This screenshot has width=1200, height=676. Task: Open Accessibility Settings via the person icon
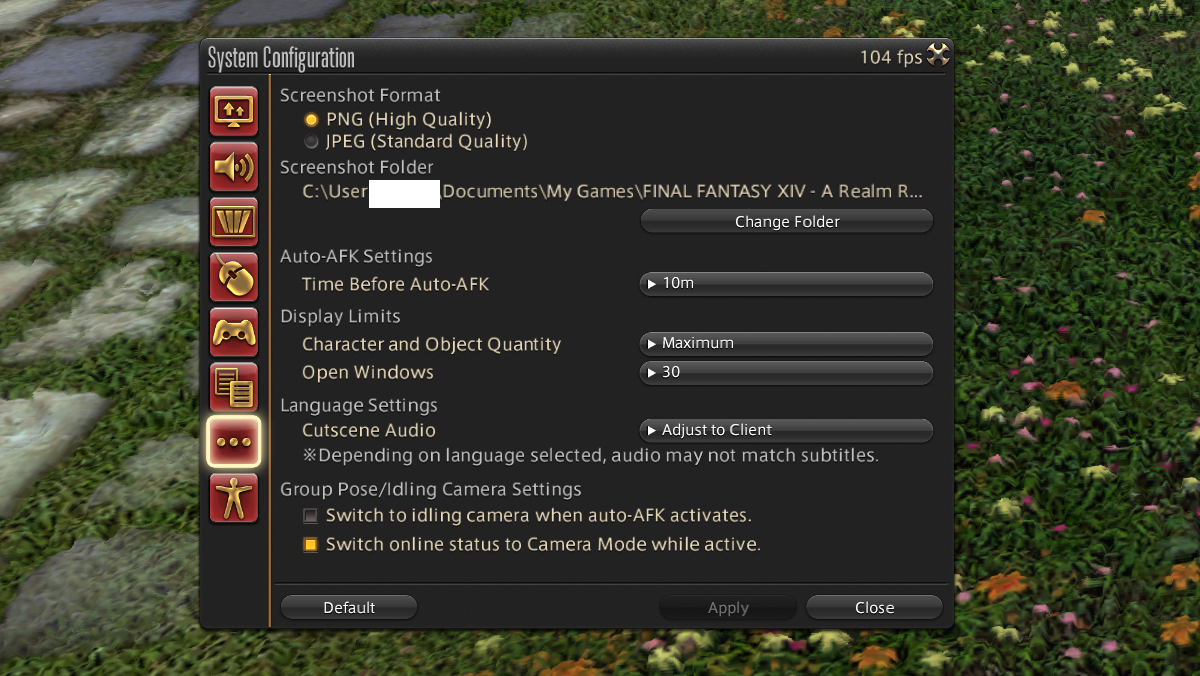233,497
